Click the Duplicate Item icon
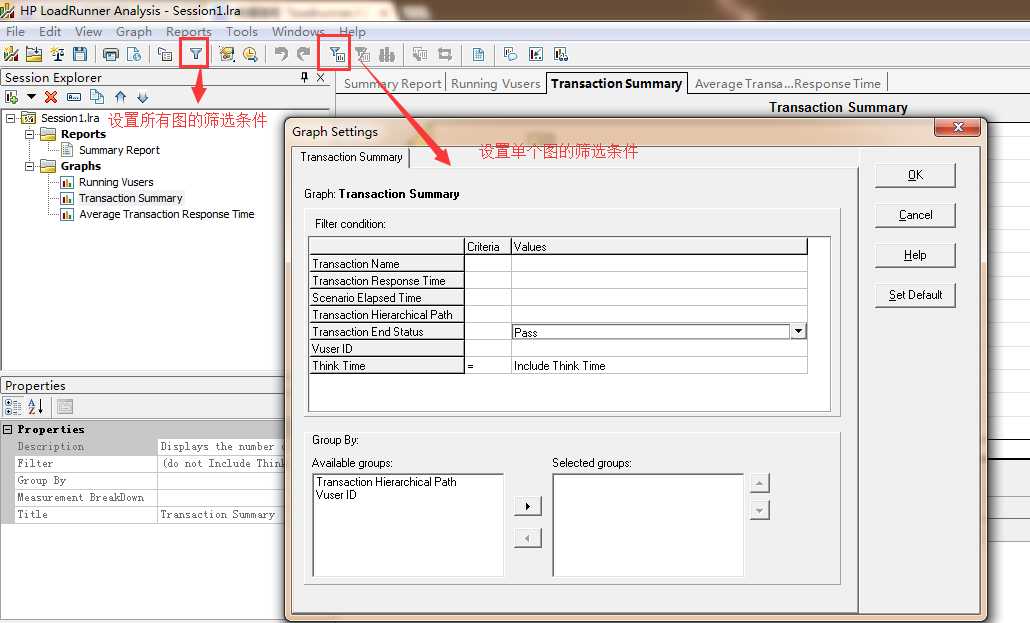 click(x=97, y=97)
